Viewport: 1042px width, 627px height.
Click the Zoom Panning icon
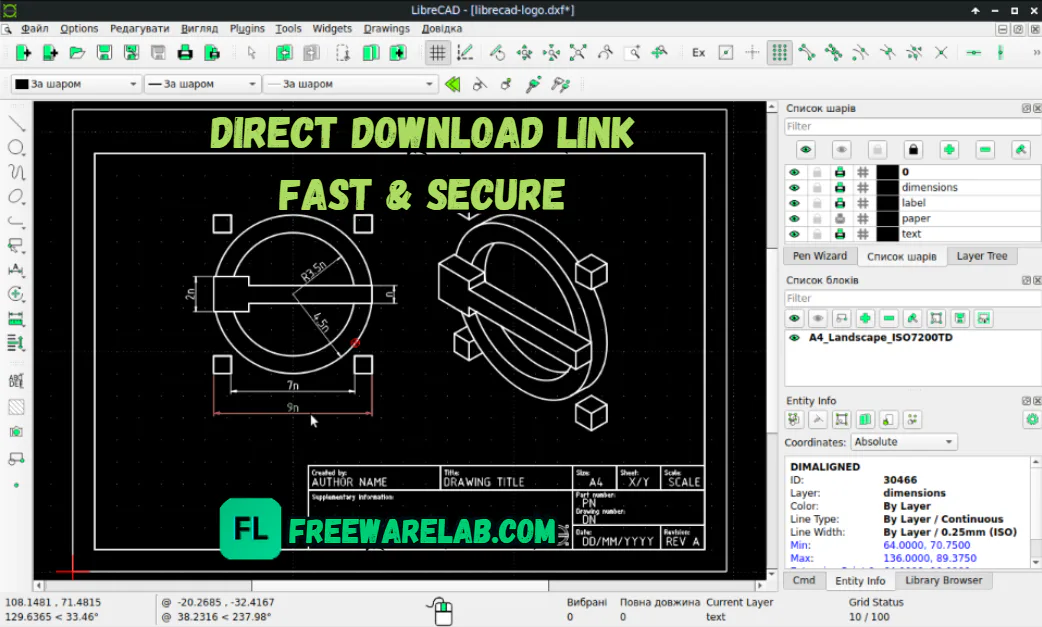pos(659,52)
